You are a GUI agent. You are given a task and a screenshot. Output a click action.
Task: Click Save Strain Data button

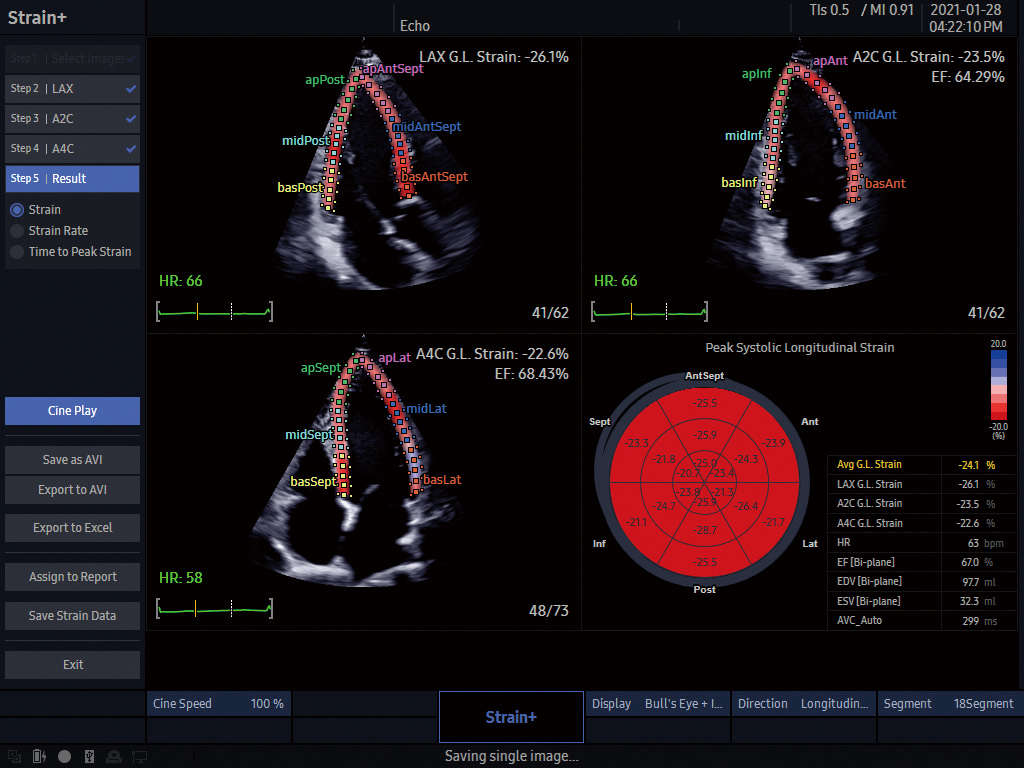(x=72, y=615)
